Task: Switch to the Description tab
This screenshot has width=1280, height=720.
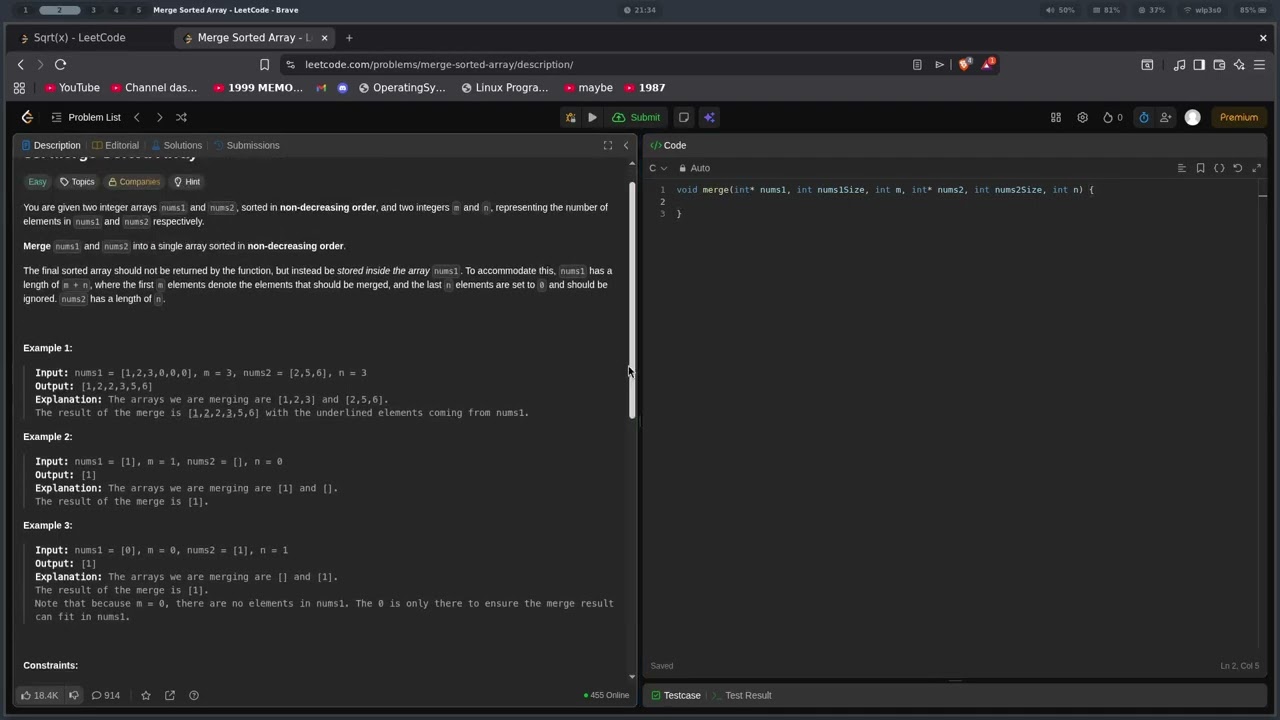Action: tap(51, 145)
